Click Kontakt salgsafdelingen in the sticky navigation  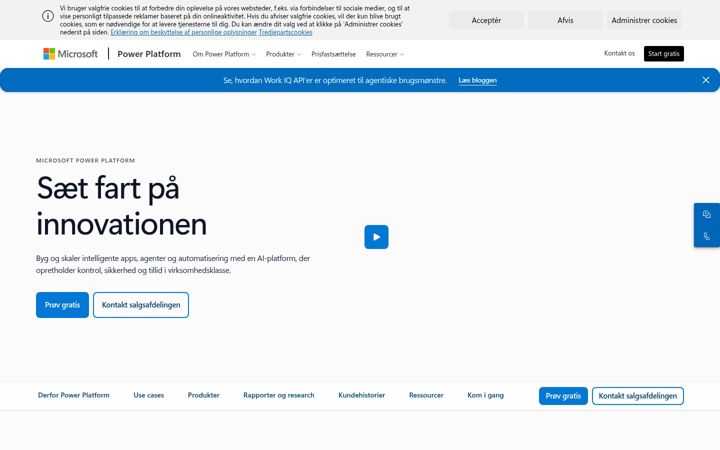637,396
